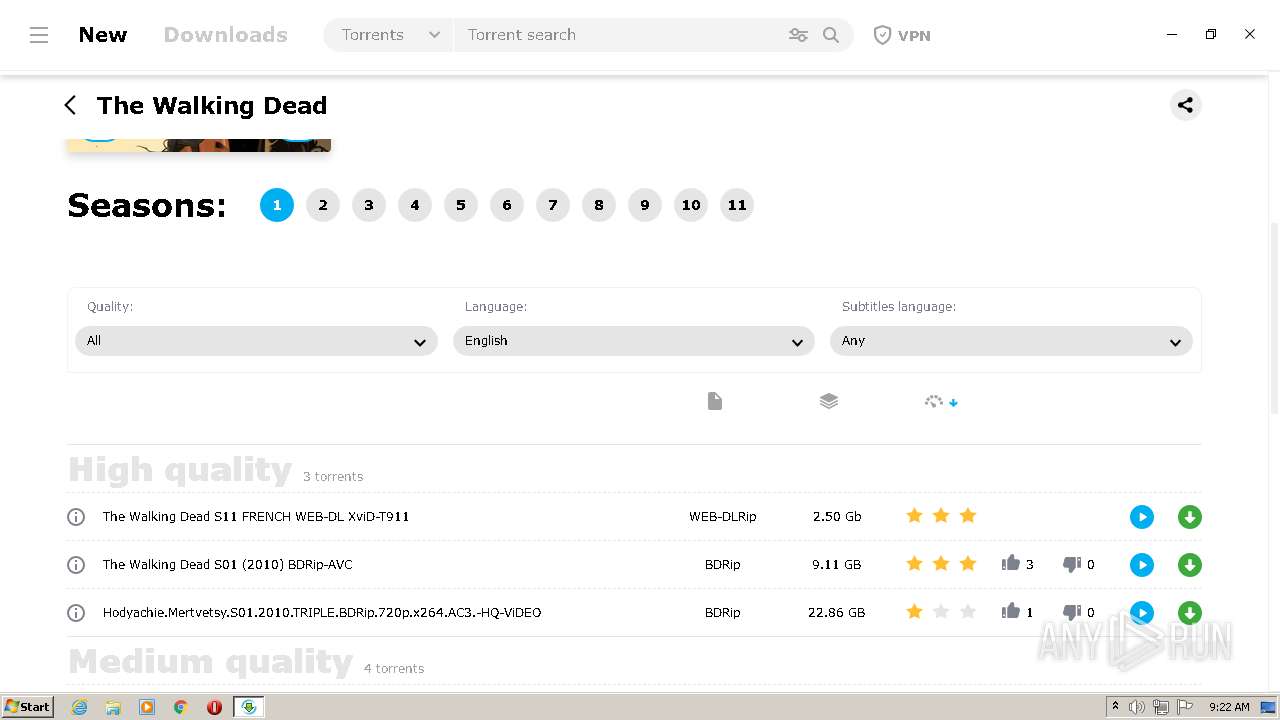This screenshot has height=720, width=1280.
Task: Expand the Subtitles language dropdown
Action: [1011, 341]
